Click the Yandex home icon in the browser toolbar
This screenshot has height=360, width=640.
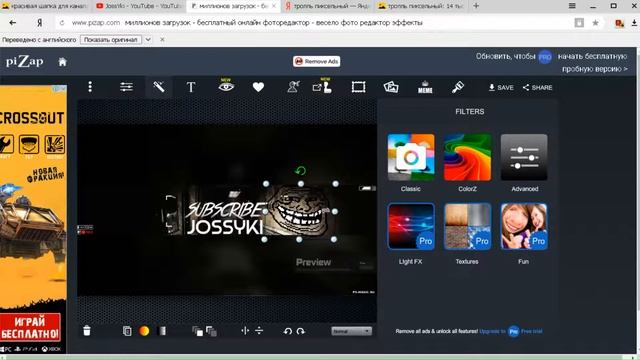click(40, 23)
